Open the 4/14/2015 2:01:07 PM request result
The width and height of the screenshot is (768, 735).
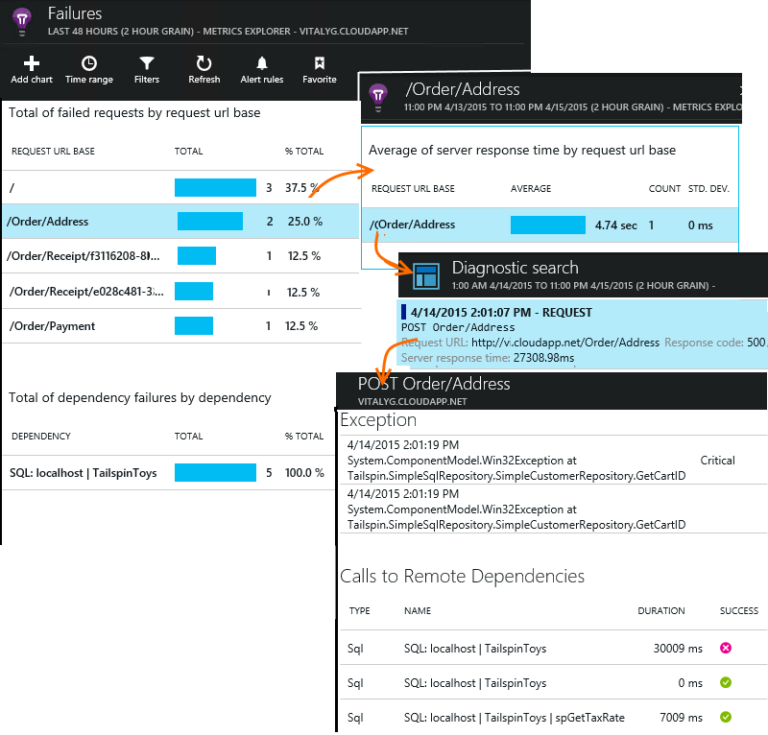582,334
